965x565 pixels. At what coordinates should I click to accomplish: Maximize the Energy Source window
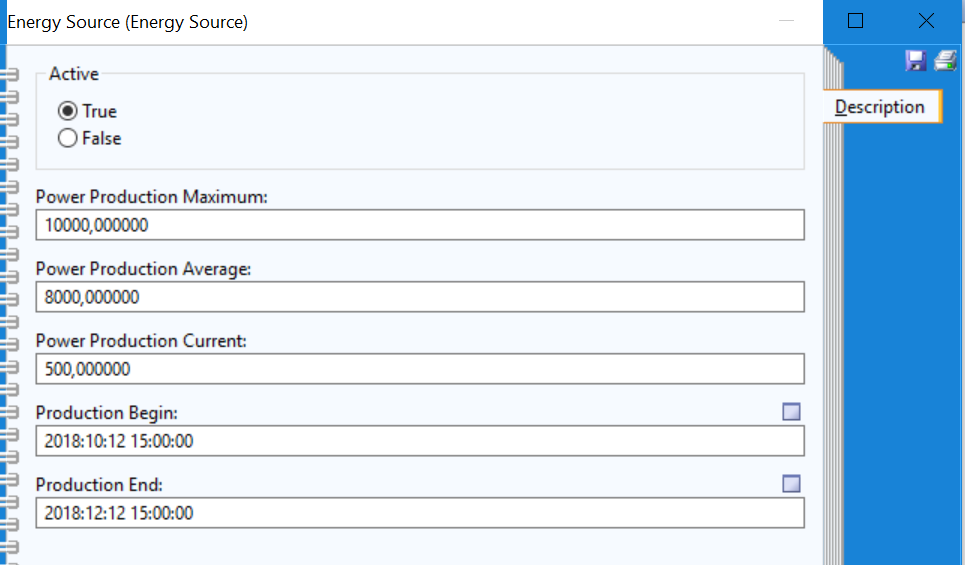tap(855, 21)
